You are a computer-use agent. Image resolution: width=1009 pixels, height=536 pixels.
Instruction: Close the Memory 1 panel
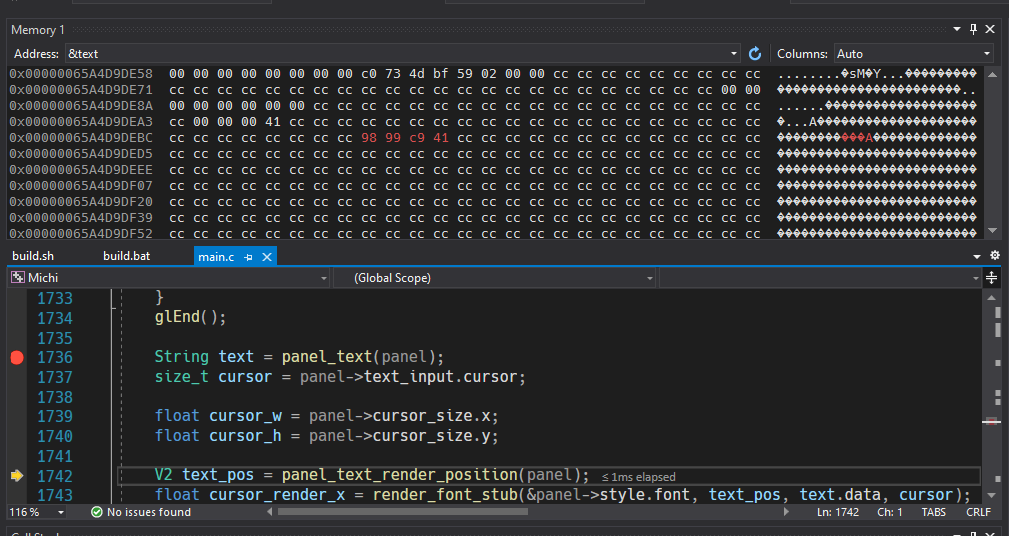coord(990,29)
